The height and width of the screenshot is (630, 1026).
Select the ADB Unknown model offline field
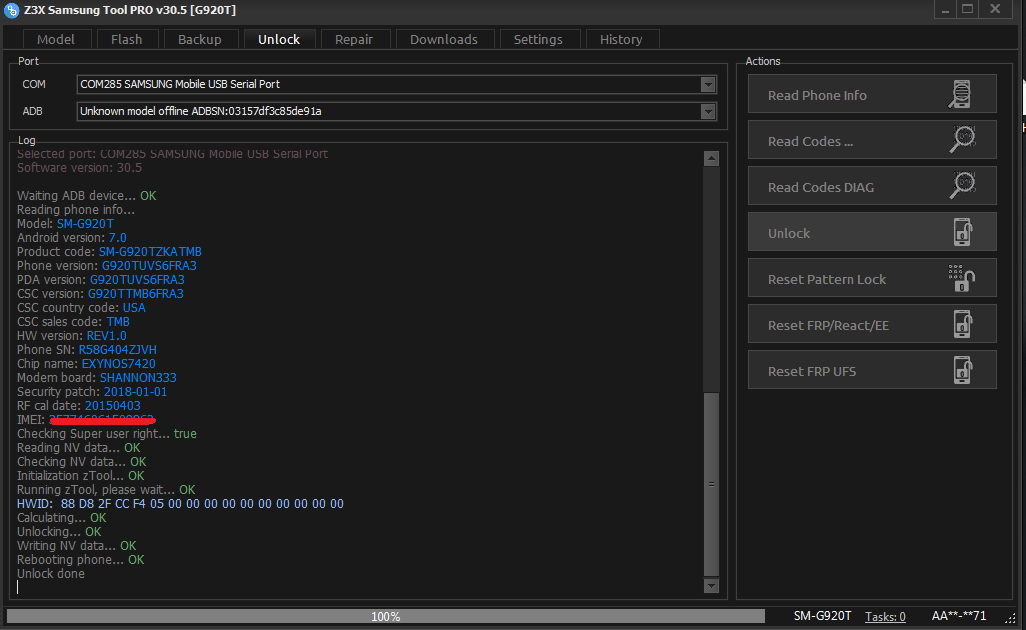click(x=396, y=112)
